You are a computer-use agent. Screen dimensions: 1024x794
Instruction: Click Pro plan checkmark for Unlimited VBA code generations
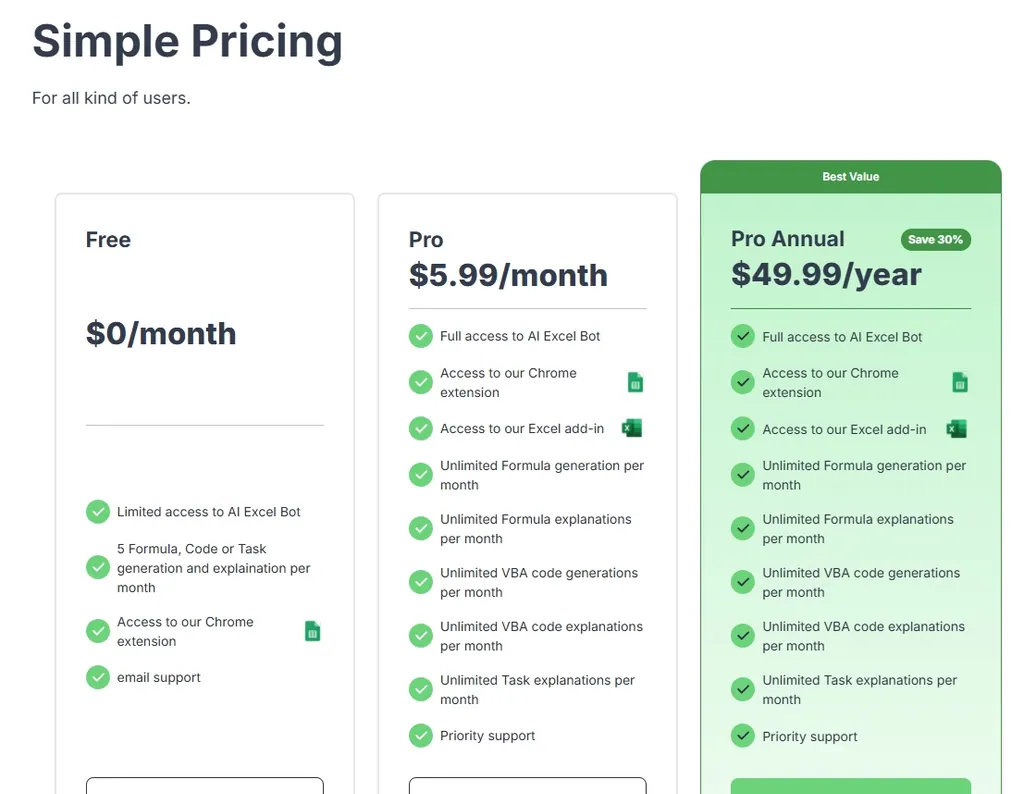click(x=421, y=582)
